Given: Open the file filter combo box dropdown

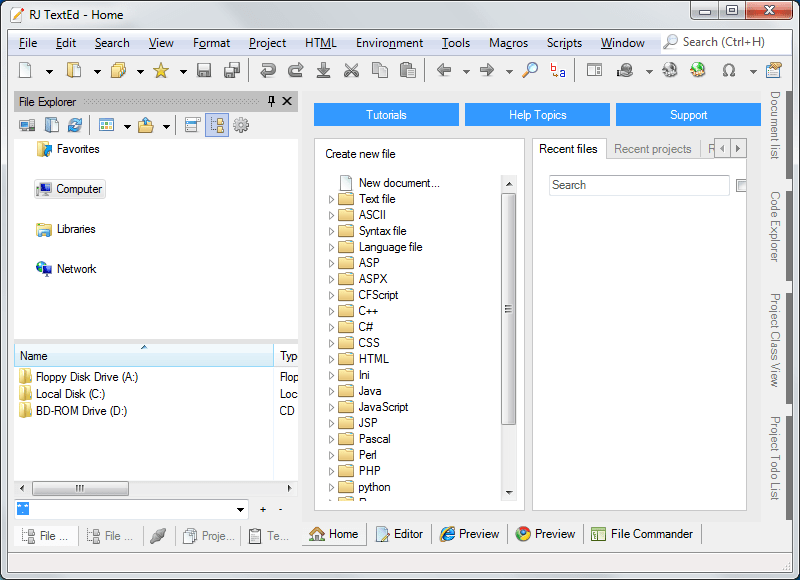Looking at the screenshot, I should click(x=240, y=509).
